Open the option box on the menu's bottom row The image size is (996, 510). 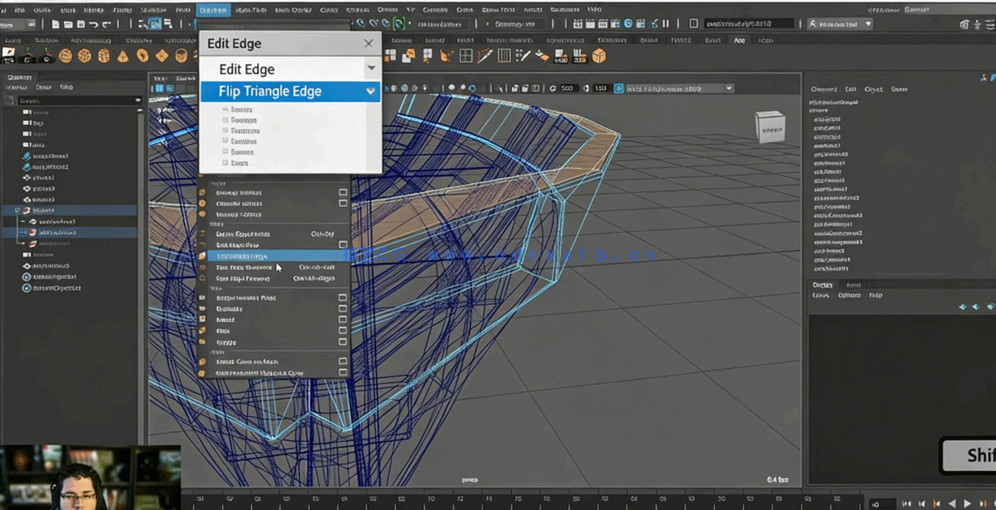coord(343,373)
